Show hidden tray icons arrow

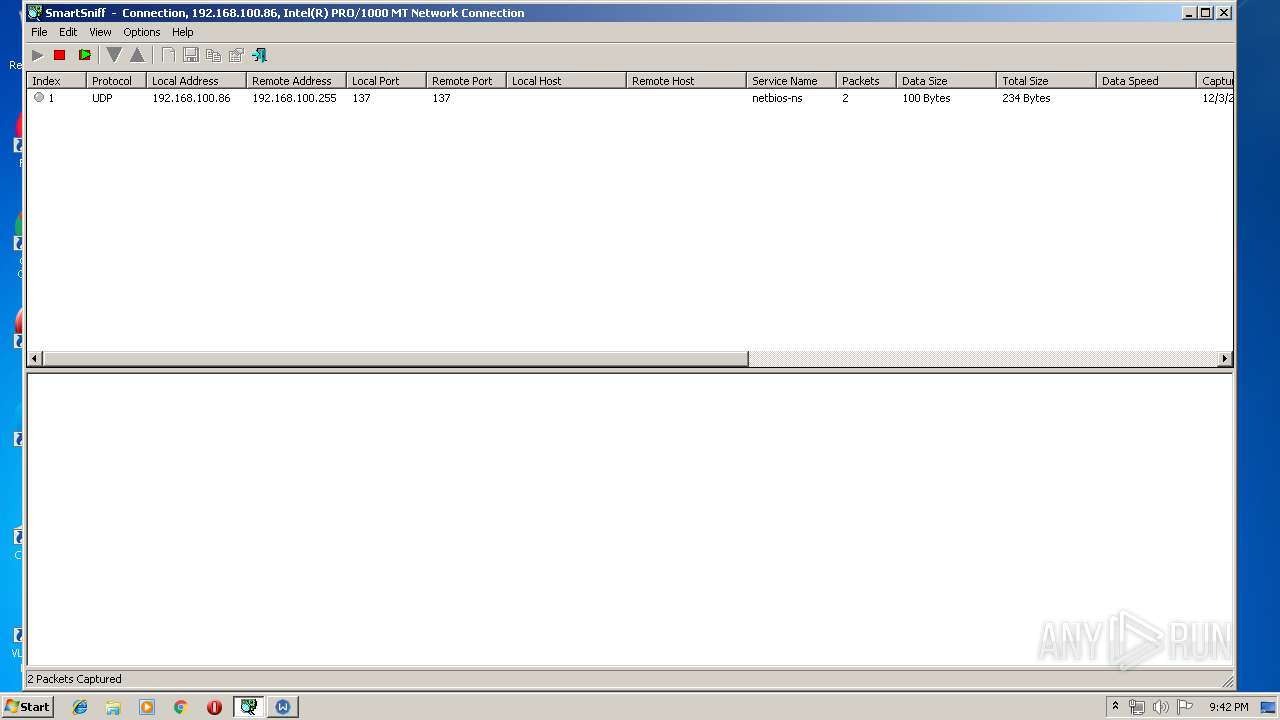(x=1115, y=706)
